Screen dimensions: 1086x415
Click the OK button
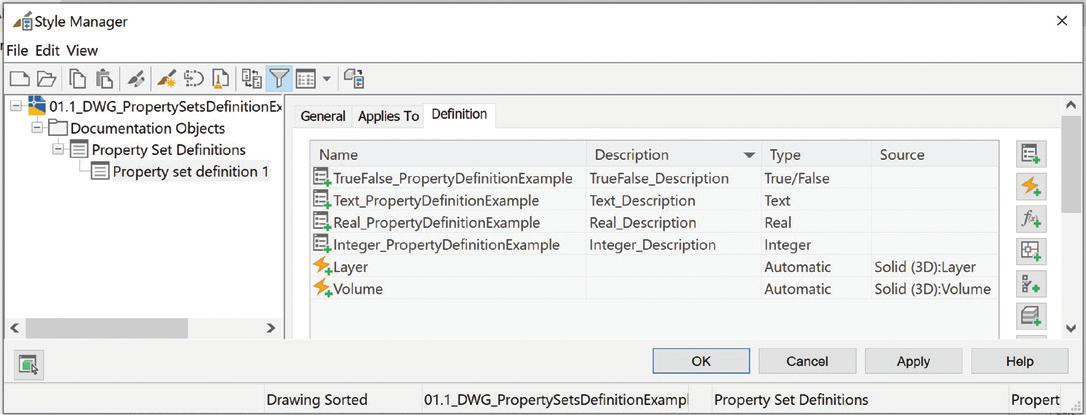point(701,361)
